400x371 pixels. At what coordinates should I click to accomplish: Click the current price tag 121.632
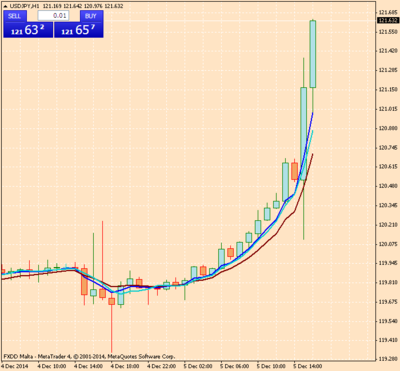(388, 20)
